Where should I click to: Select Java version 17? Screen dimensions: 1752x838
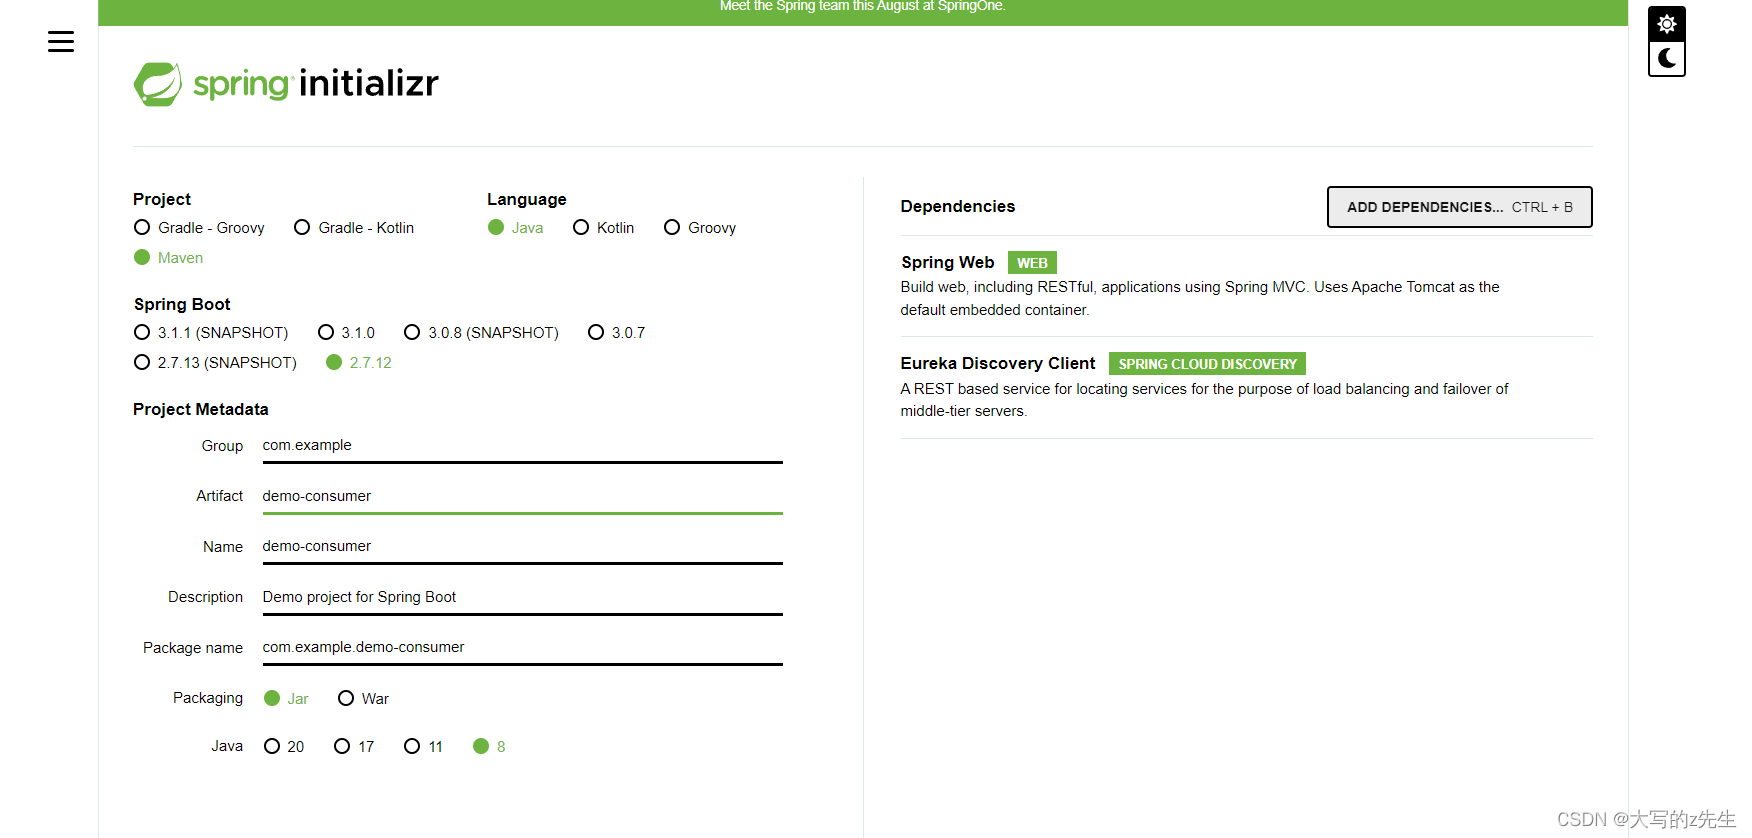tap(354, 747)
